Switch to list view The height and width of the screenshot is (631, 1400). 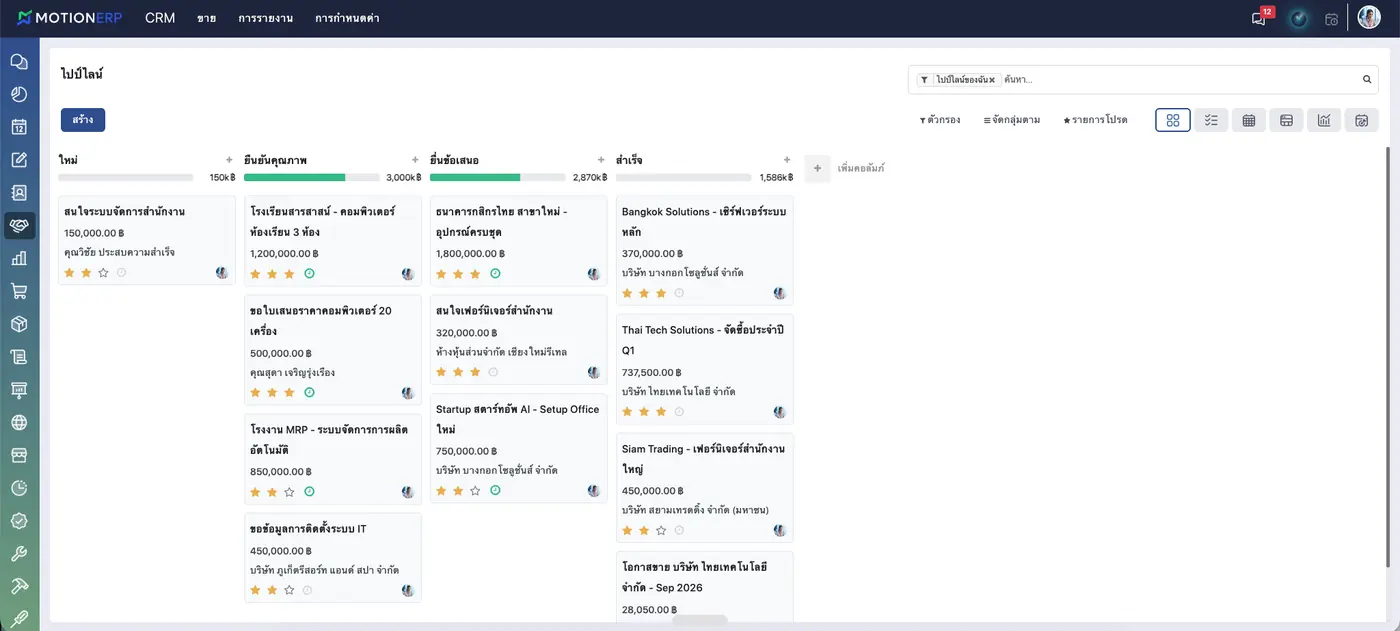(1211, 120)
